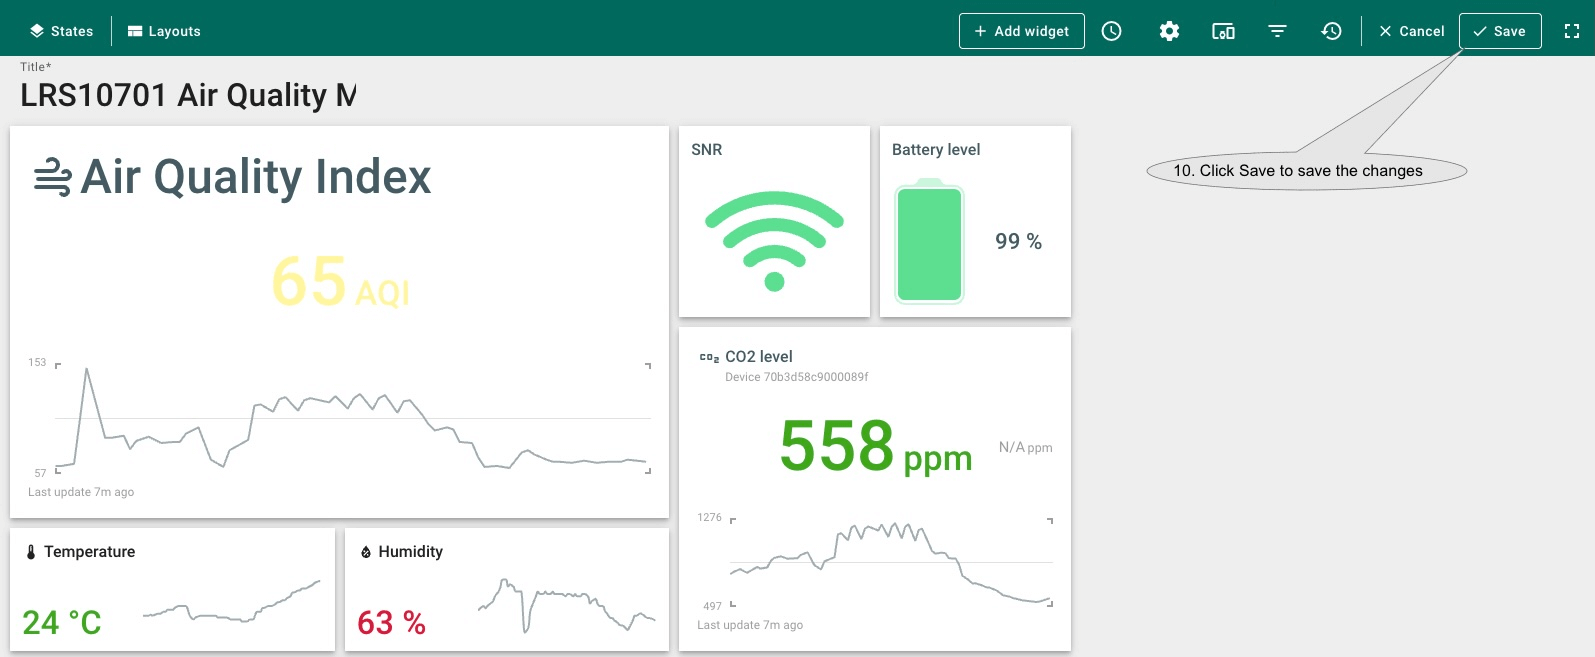Image resolution: width=1595 pixels, height=657 pixels.
Task: Select the Air Quality Index chart
Action: pos(350,420)
